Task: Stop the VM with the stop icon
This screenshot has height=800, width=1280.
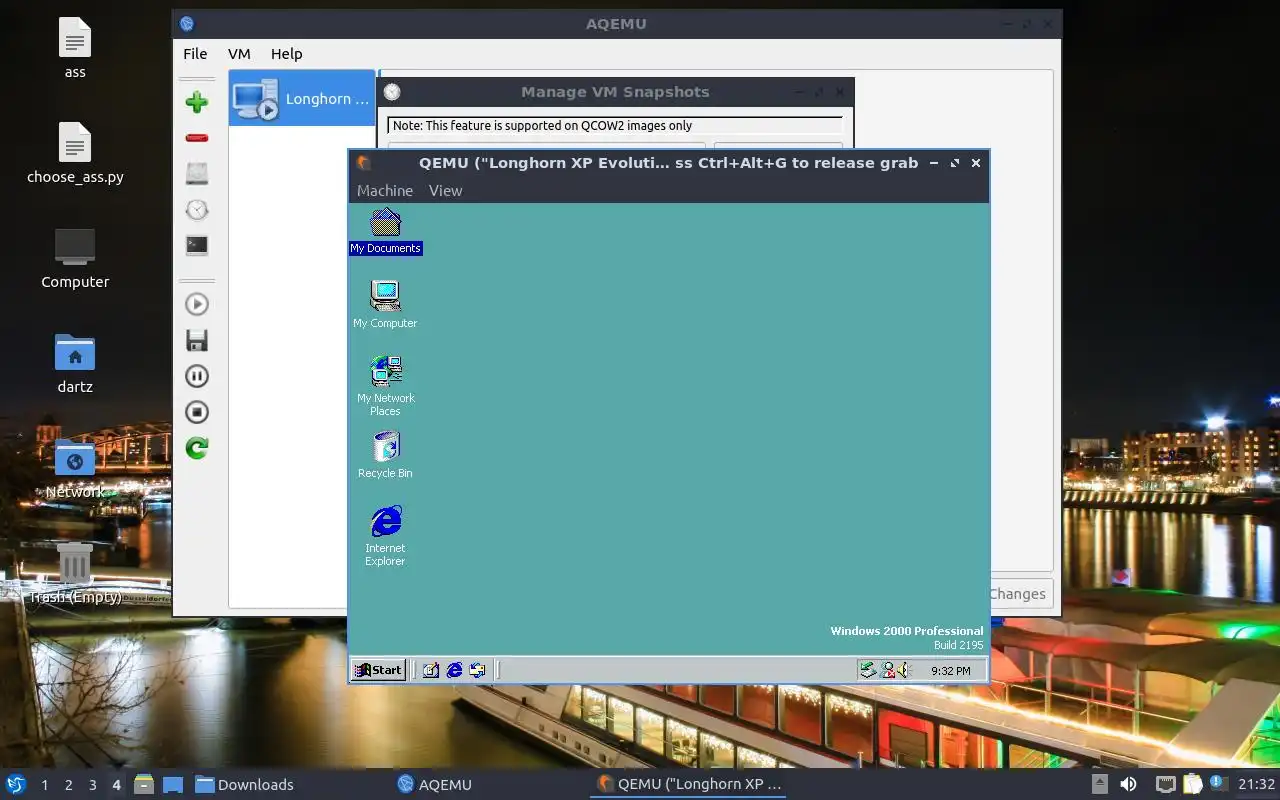Action: (197, 412)
